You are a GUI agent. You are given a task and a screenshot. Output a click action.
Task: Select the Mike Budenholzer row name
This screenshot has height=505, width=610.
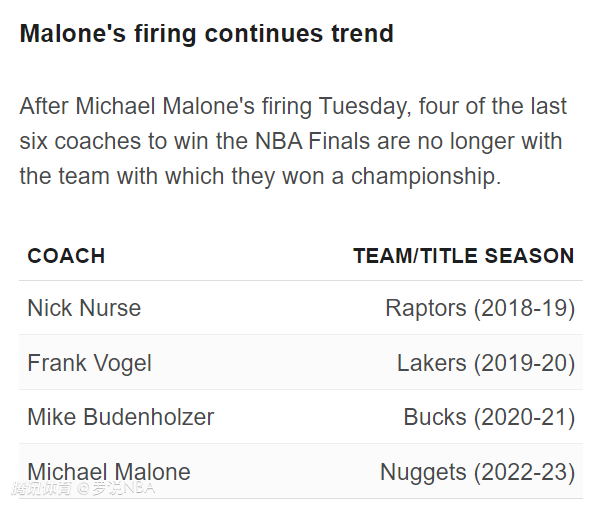(x=121, y=417)
